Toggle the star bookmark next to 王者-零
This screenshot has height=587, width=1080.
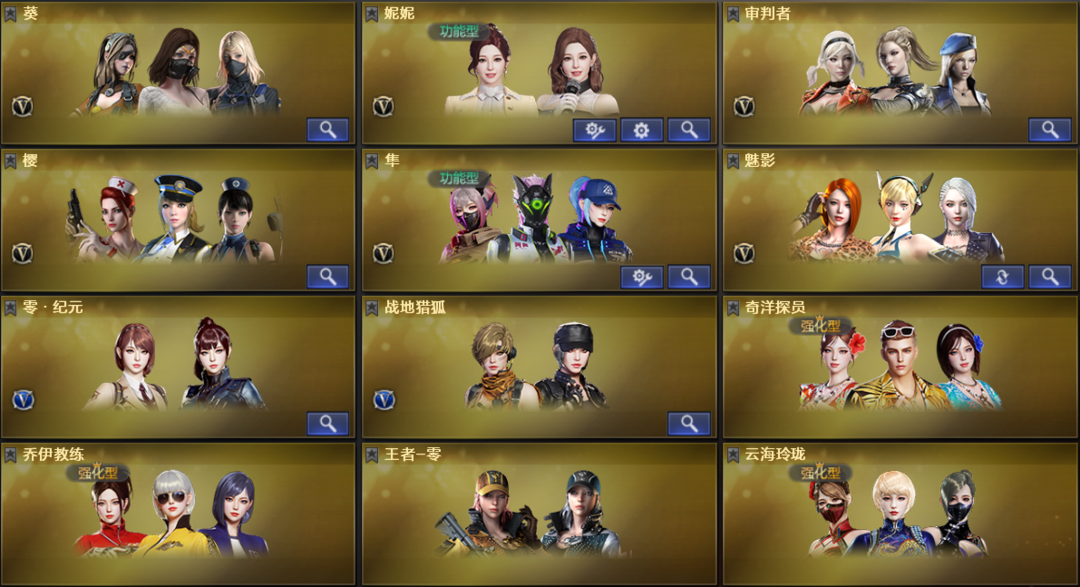click(x=372, y=455)
